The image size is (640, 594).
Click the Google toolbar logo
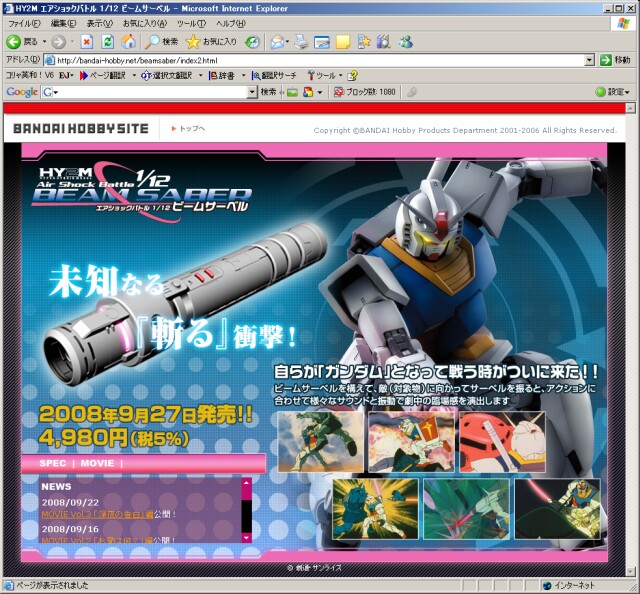pyautogui.click(x=22, y=92)
